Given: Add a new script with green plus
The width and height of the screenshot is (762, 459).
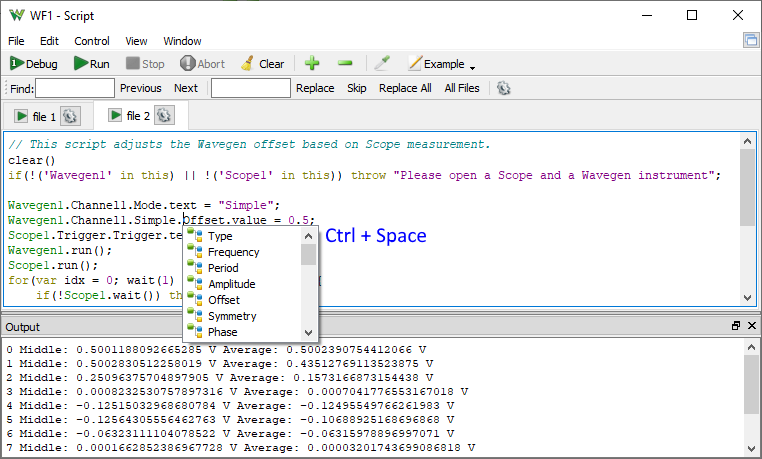Looking at the screenshot, I should 312,63.
